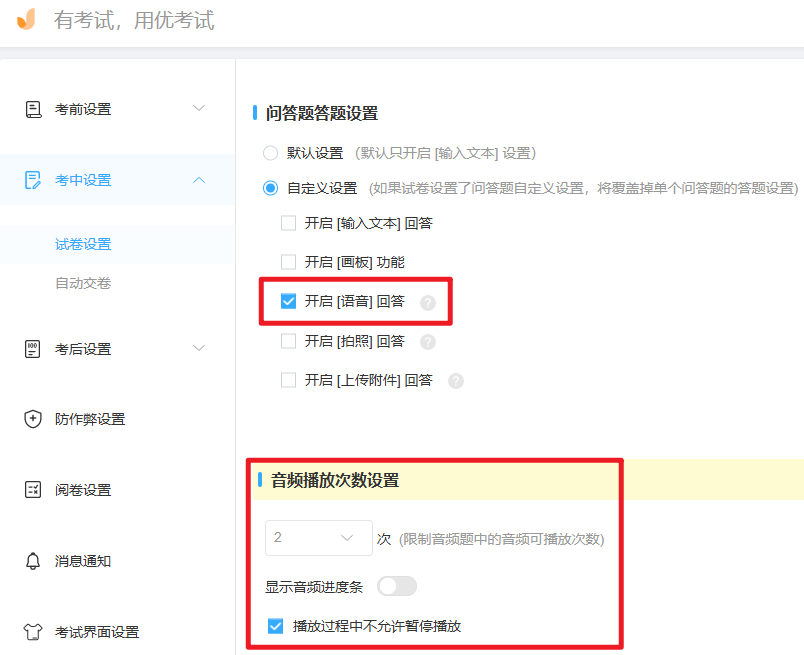Collapse the 考中设置 section chevron
This screenshot has width=804, height=655.
tap(199, 180)
